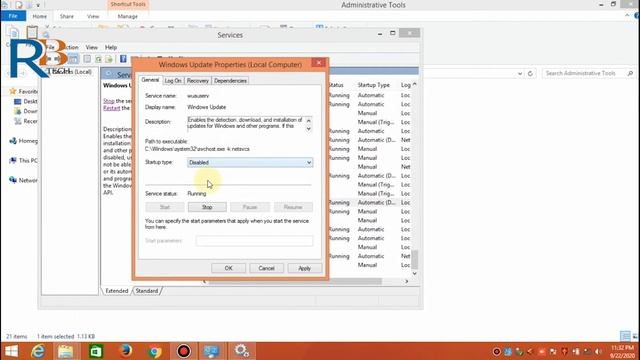Image resolution: width=640 pixels, height=360 pixels.
Task: Switch to Standard view tab in Services
Action: pos(147,291)
